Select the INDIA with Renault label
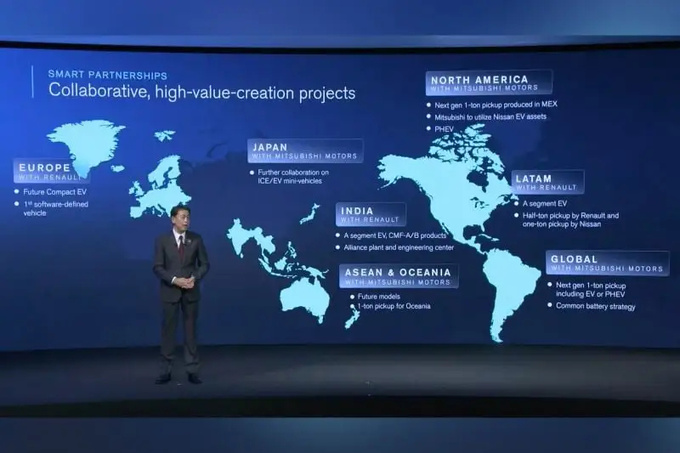Screen dimensions: 680x453 370,214
